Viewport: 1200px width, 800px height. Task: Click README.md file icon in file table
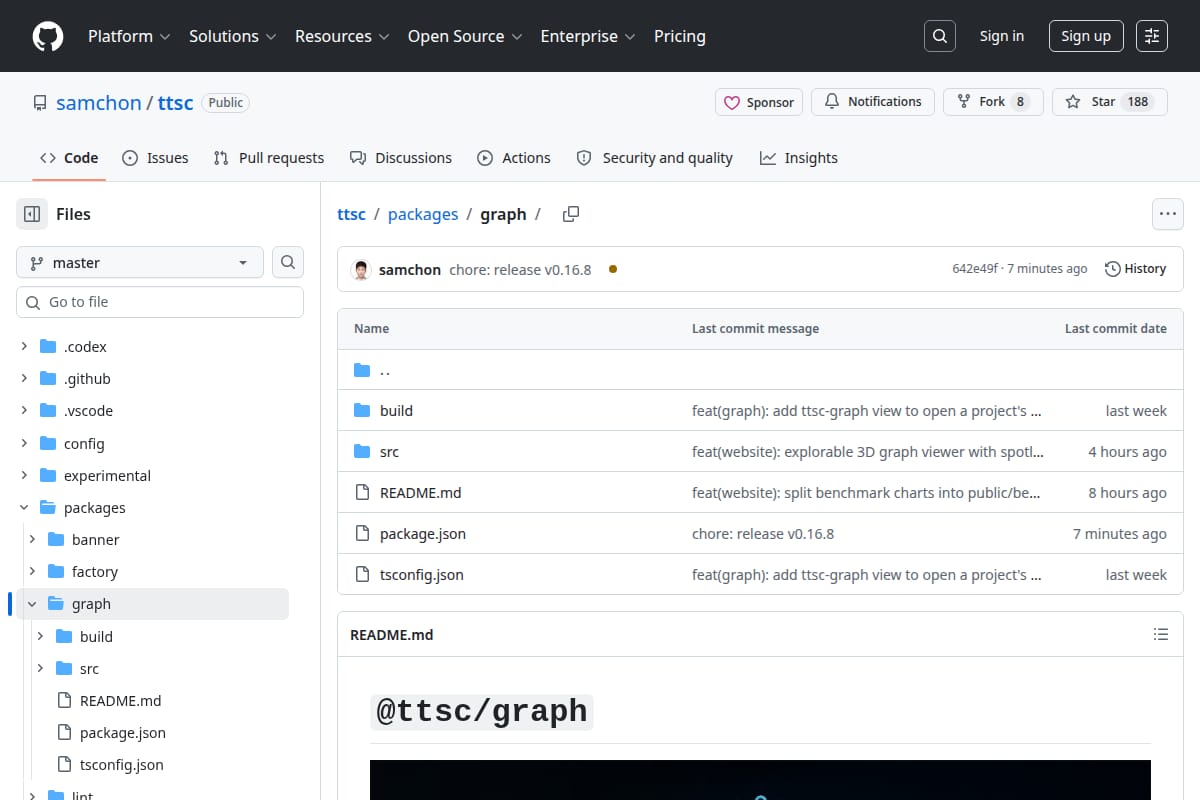tap(362, 492)
